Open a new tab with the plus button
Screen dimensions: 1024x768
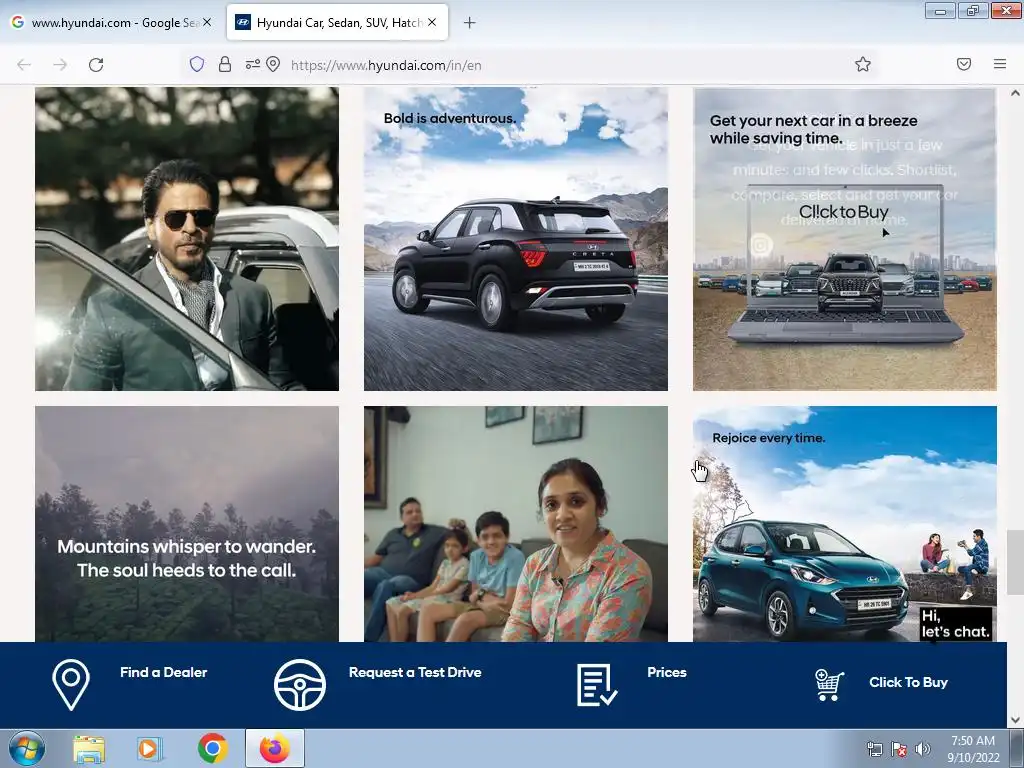click(x=470, y=23)
